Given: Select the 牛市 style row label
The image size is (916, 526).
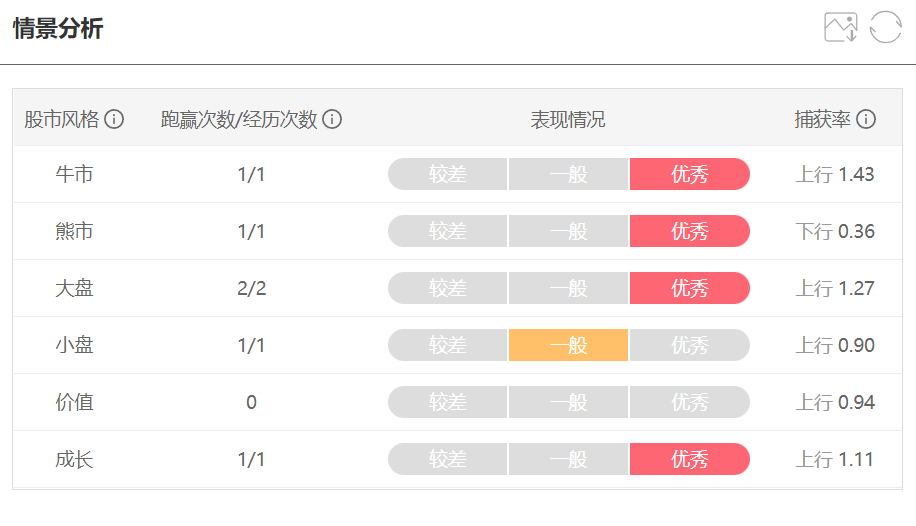Looking at the screenshot, I should pyautogui.click(x=74, y=174).
